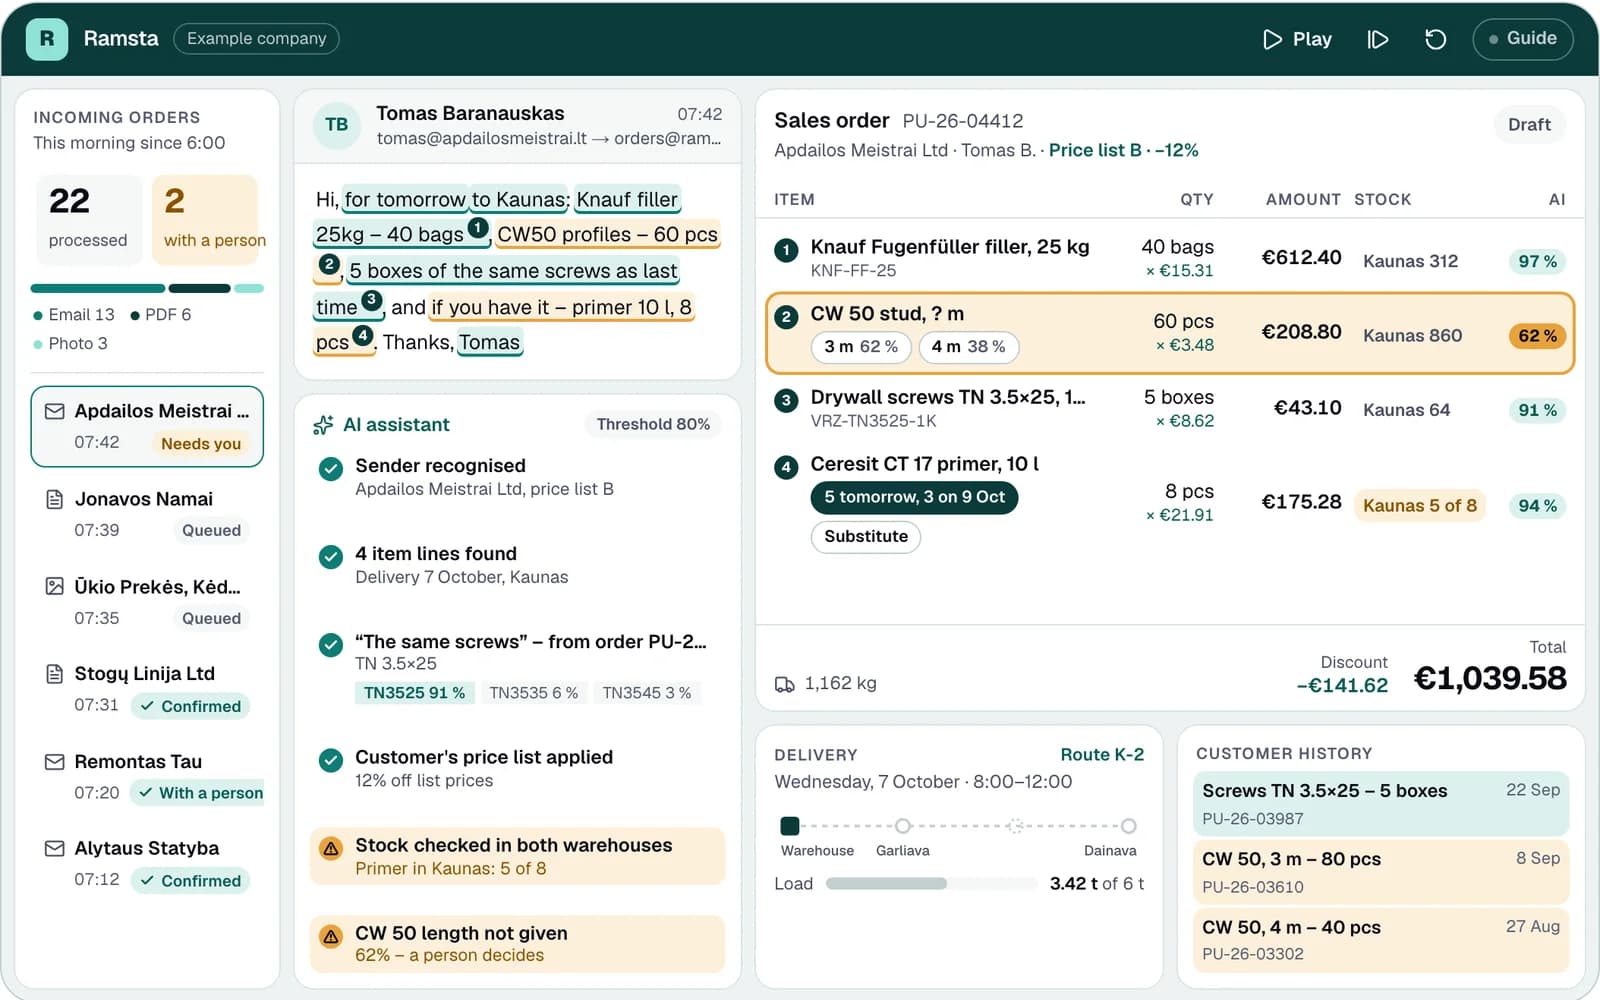The width and height of the screenshot is (1600, 1000).
Task: Click check icon for 4 item lines found
Action: 330,556
